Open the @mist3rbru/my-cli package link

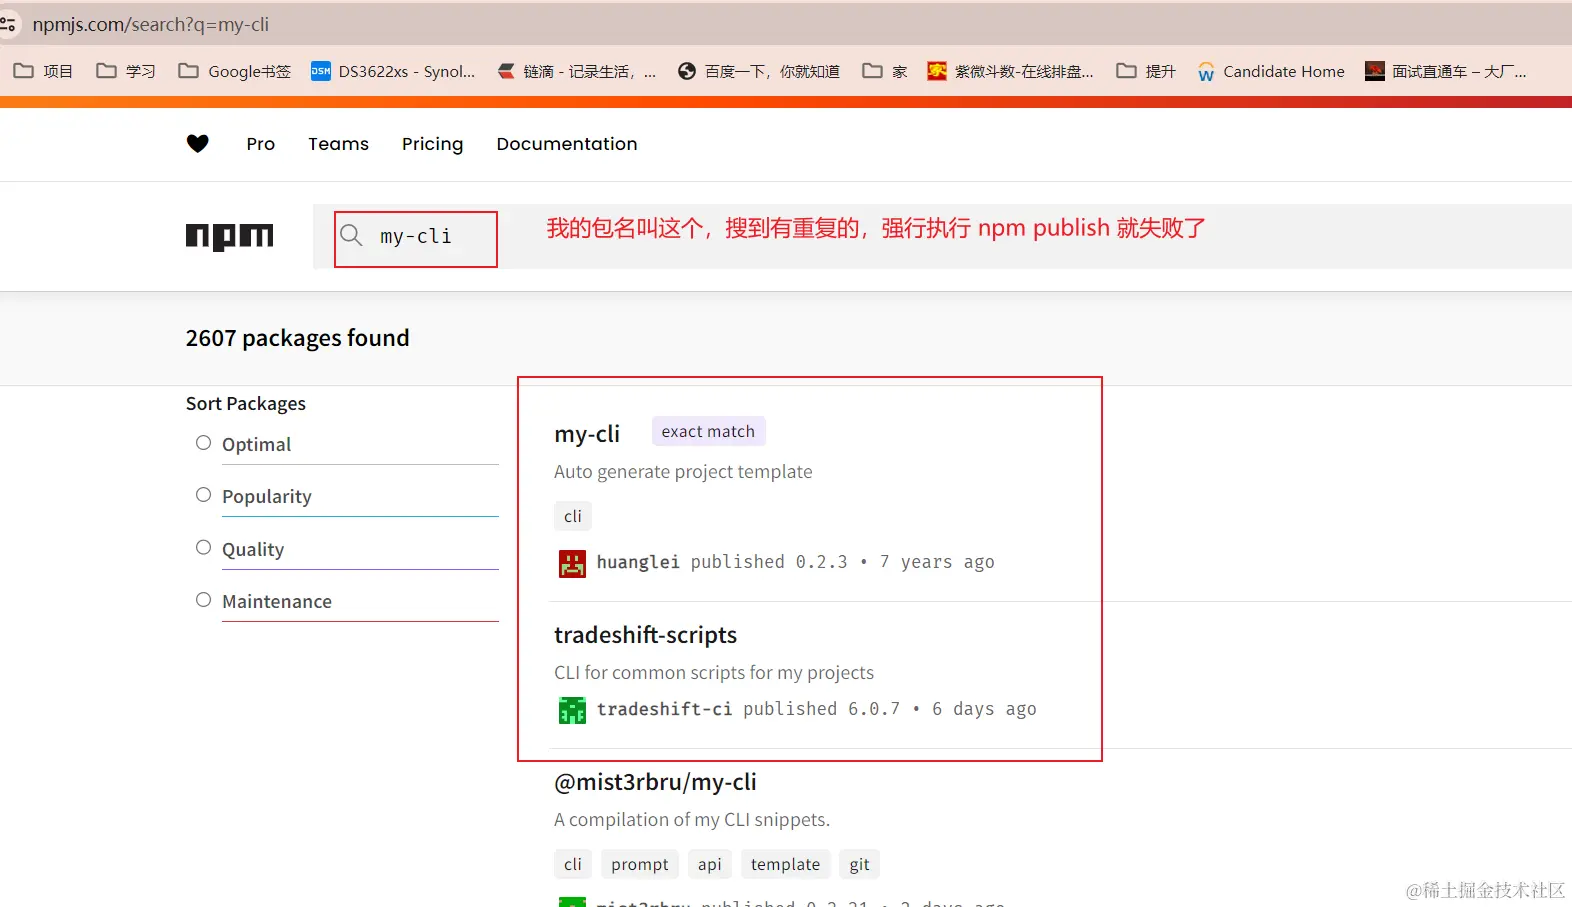(655, 782)
